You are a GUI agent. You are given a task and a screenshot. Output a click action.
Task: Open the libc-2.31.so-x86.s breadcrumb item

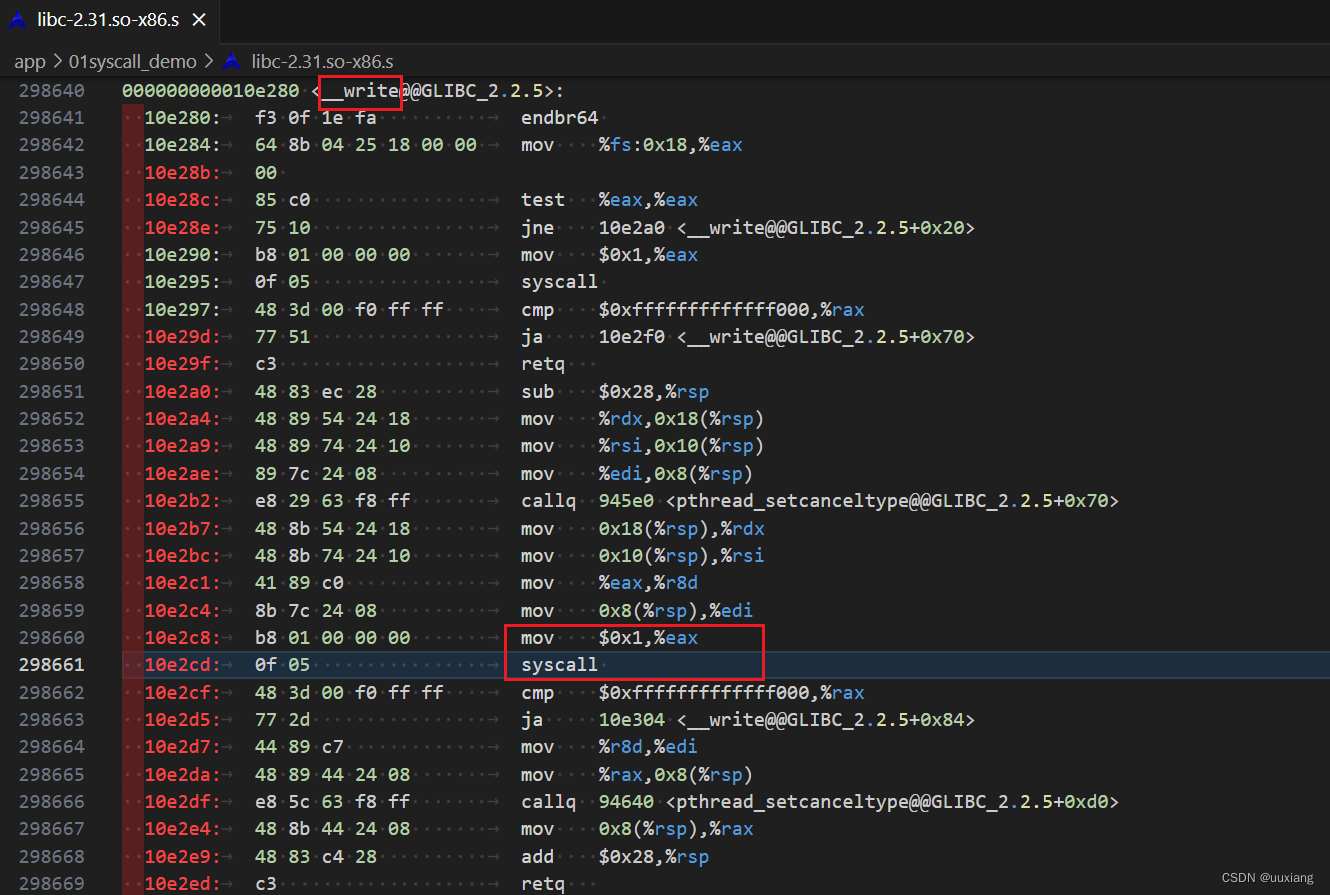tap(322, 61)
